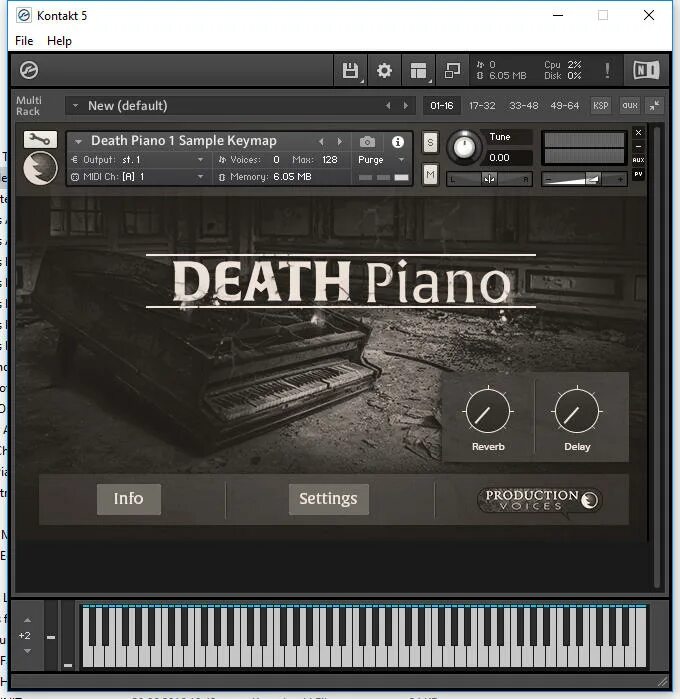Toggle the KSP multi script editor
Screen dimensions: 680x699
click(601, 106)
